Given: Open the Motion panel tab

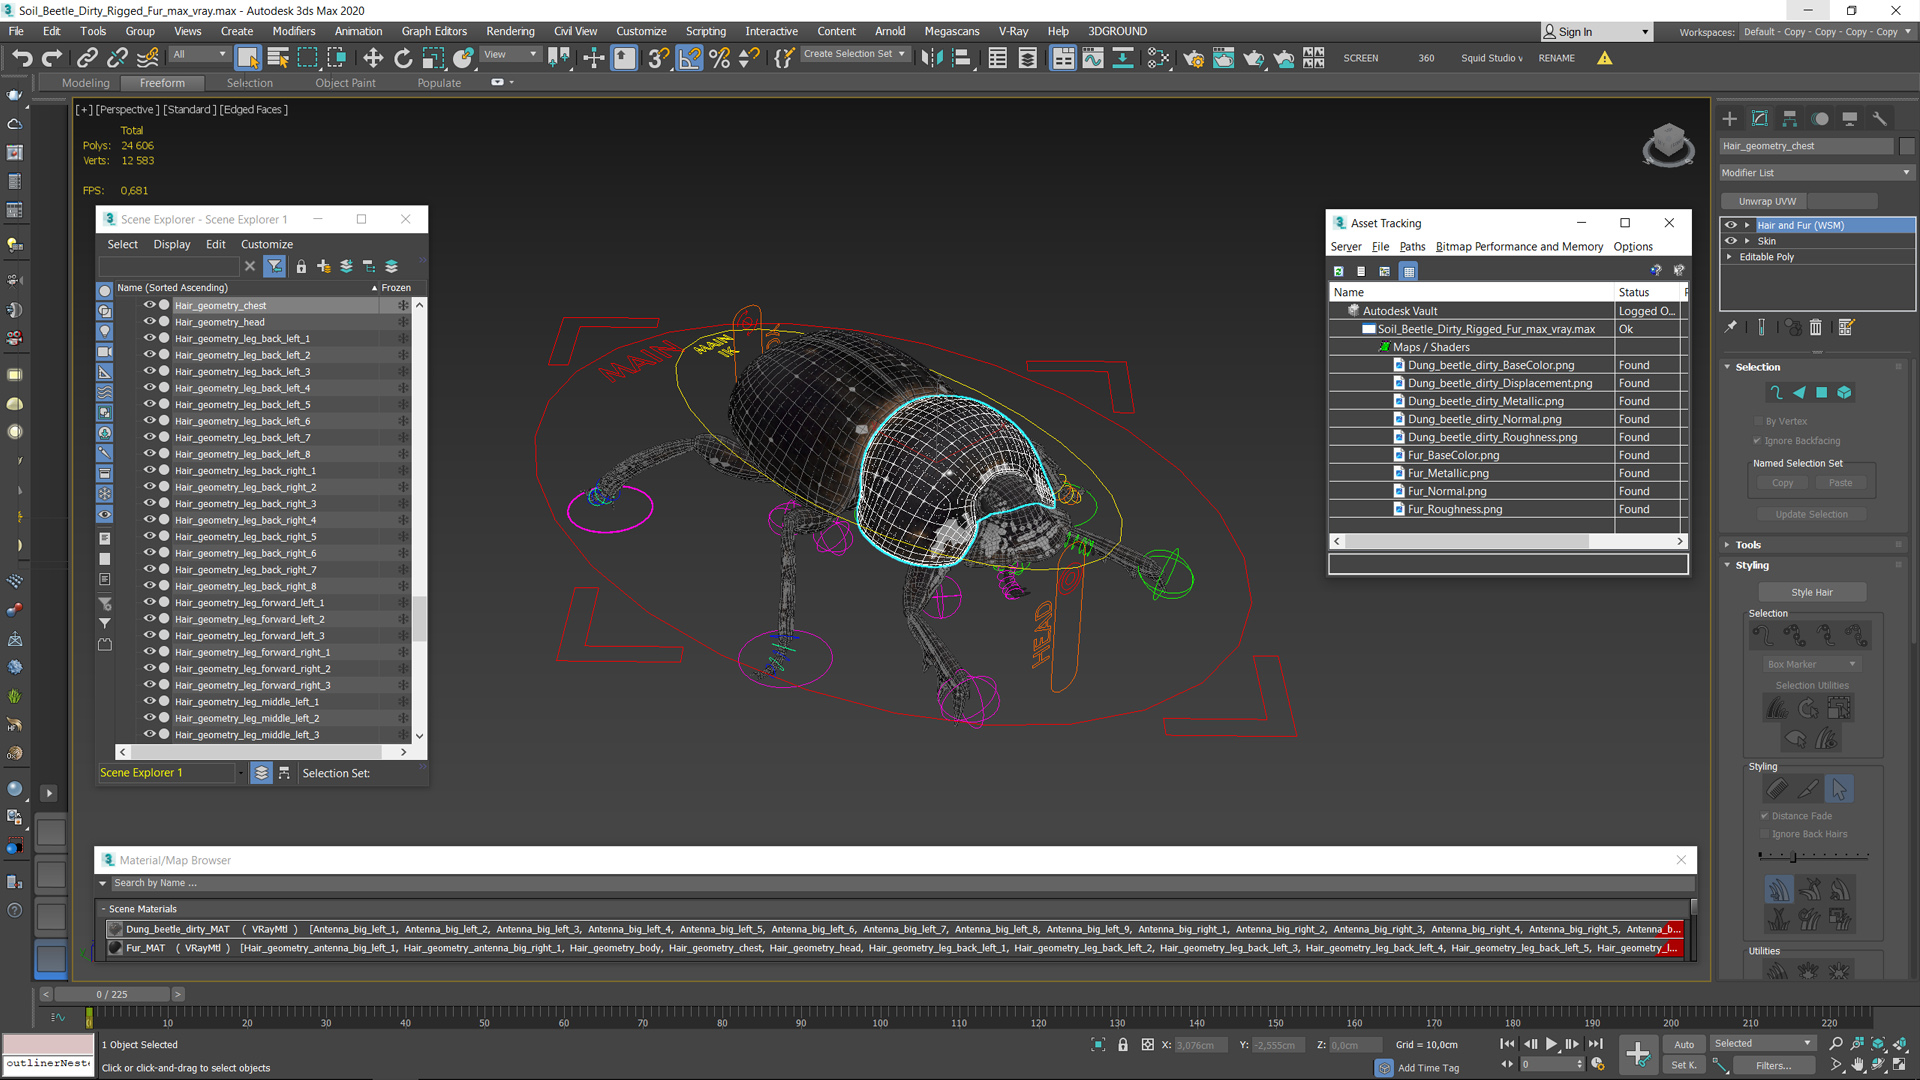Looking at the screenshot, I should click(1820, 118).
